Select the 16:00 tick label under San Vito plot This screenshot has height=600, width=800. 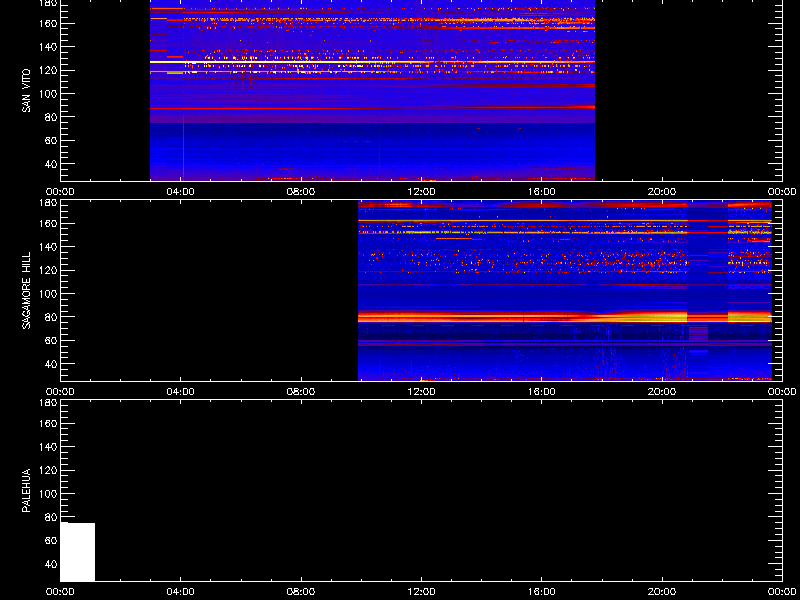pos(542,192)
